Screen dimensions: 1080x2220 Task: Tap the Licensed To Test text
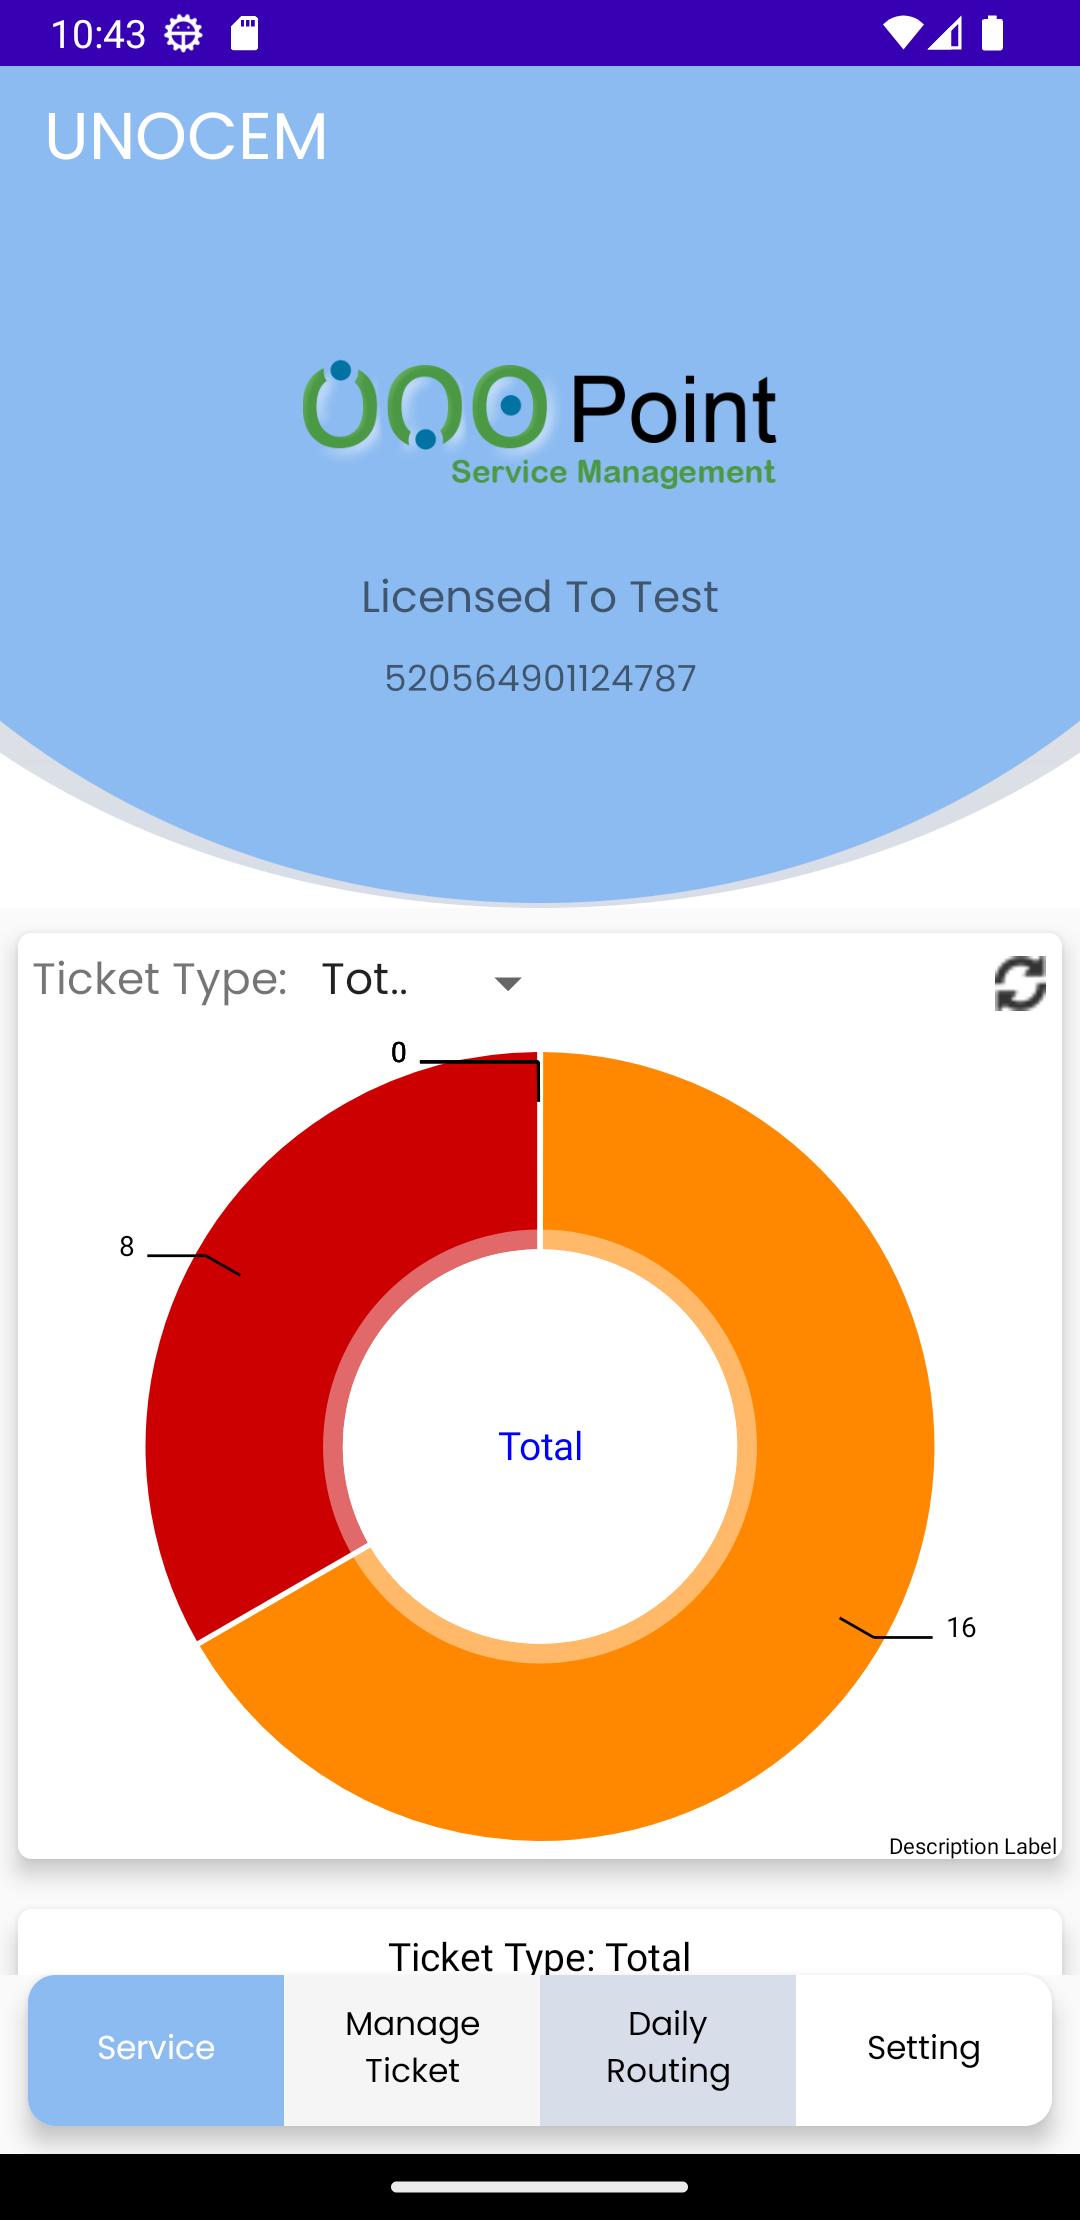(x=540, y=597)
